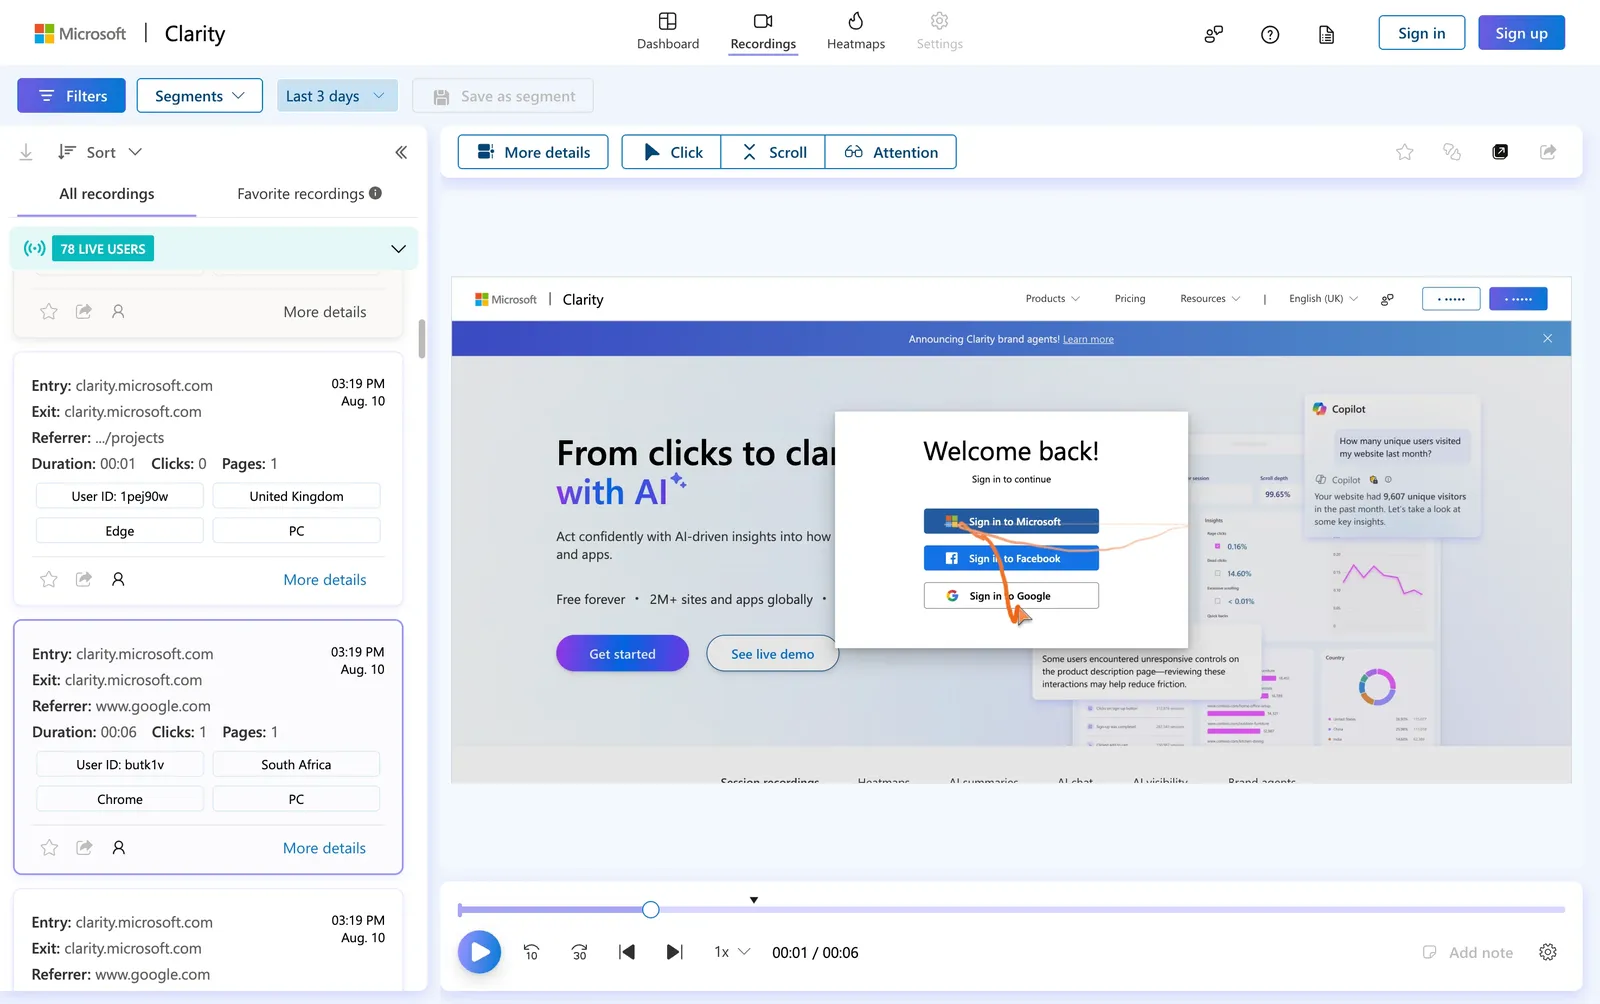Favorite the South Africa recording with star
The width and height of the screenshot is (1600, 1004).
49,847
